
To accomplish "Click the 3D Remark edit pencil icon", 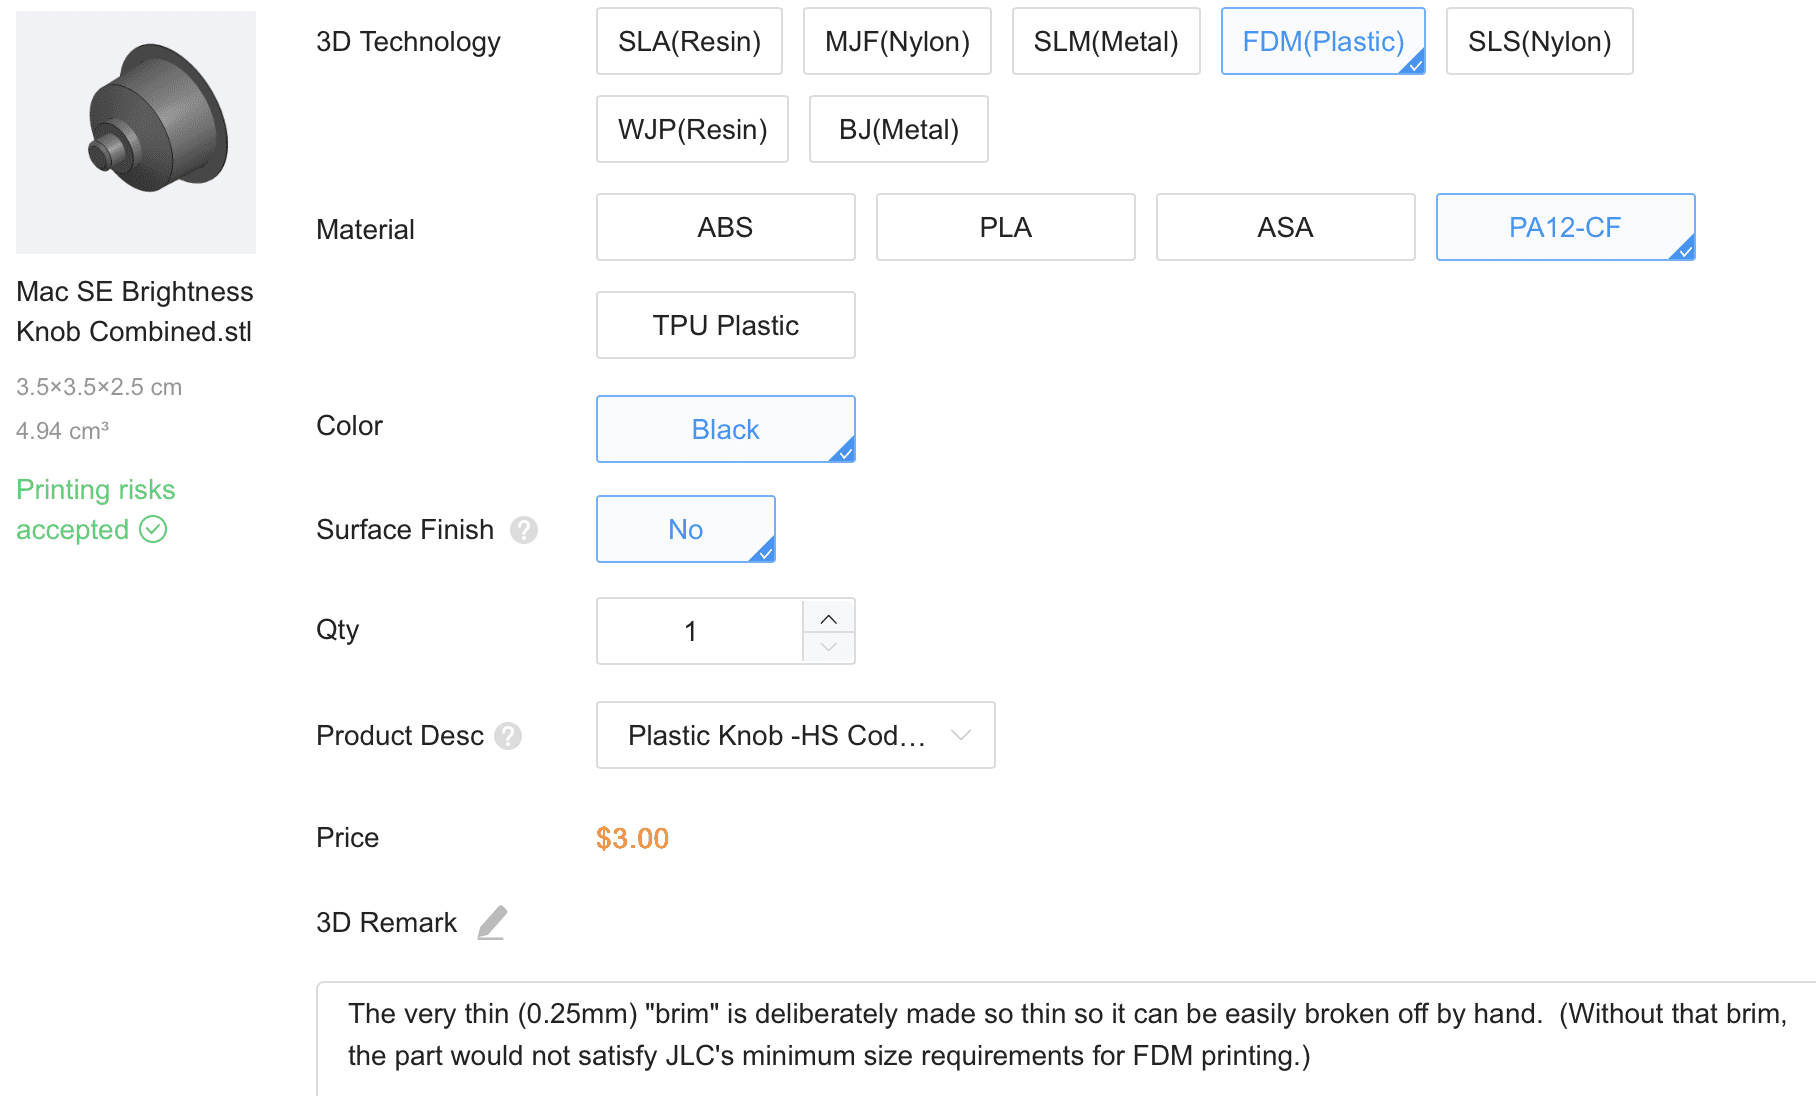I will (492, 922).
